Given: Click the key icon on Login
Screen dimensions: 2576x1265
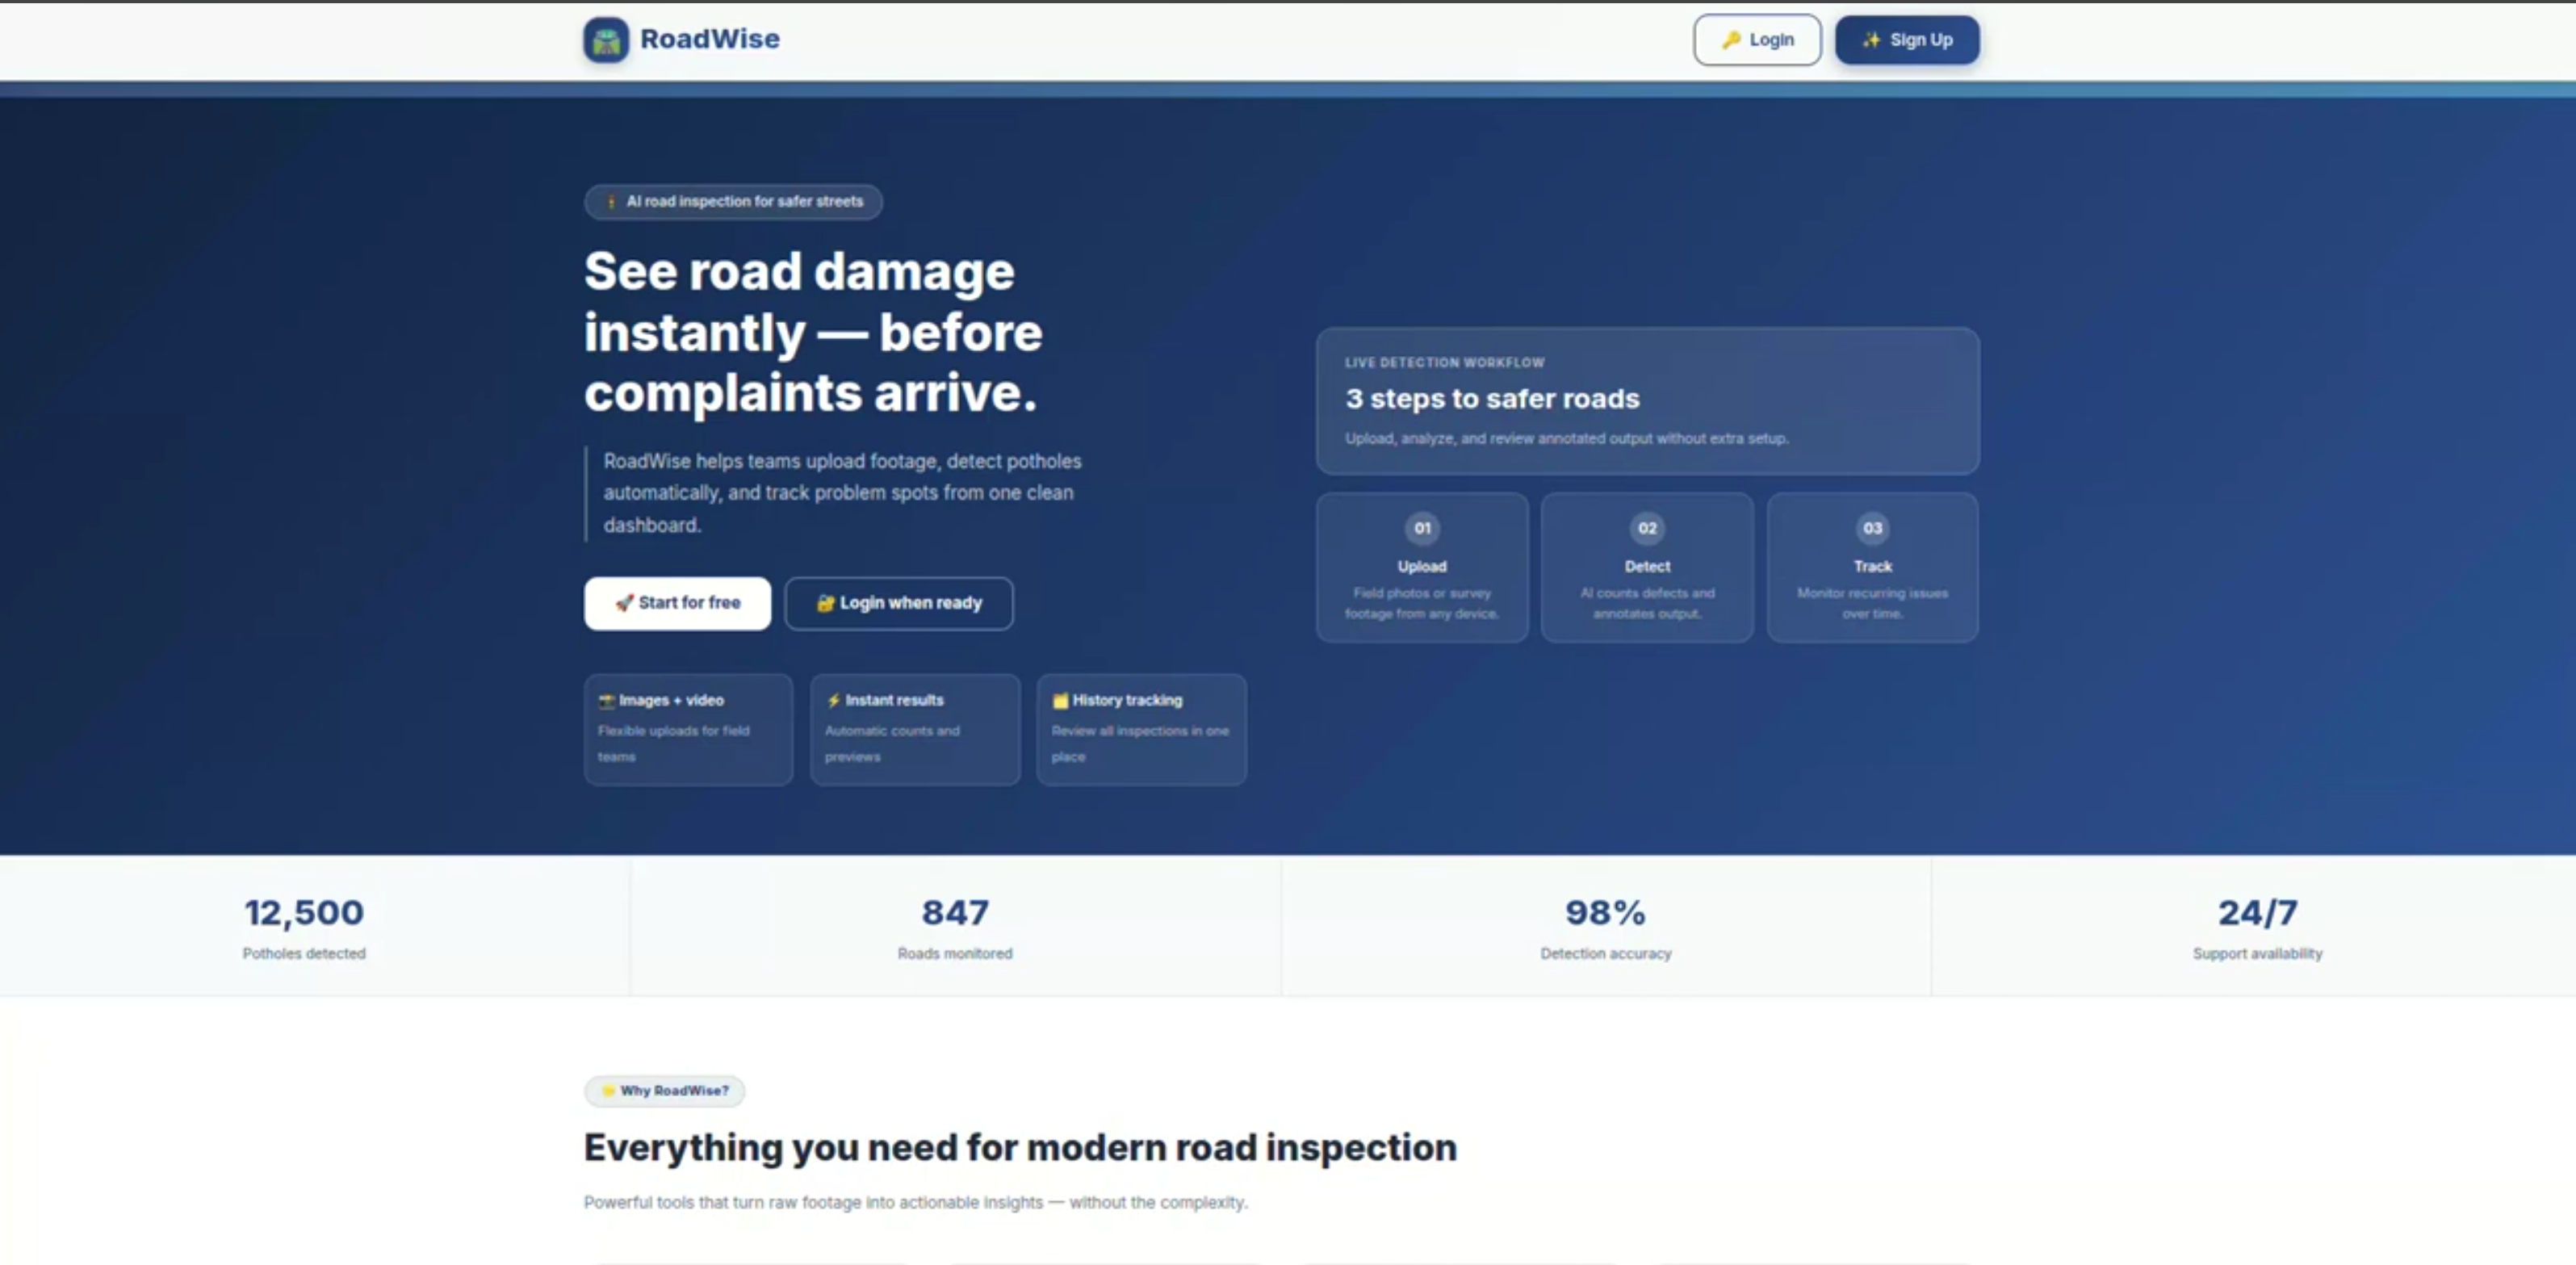Looking at the screenshot, I should [1731, 40].
